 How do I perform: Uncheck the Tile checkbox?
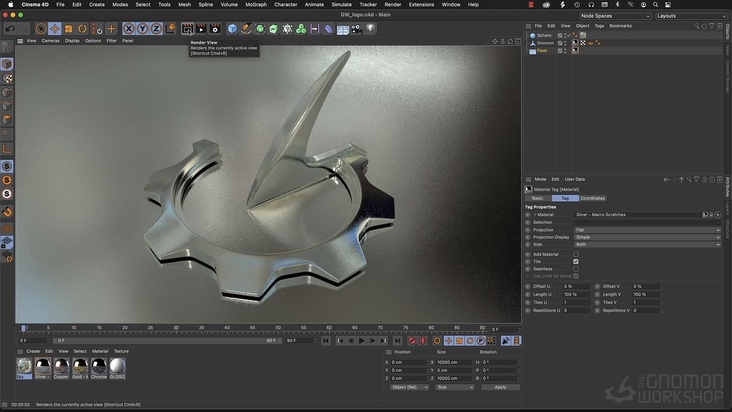click(x=576, y=261)
